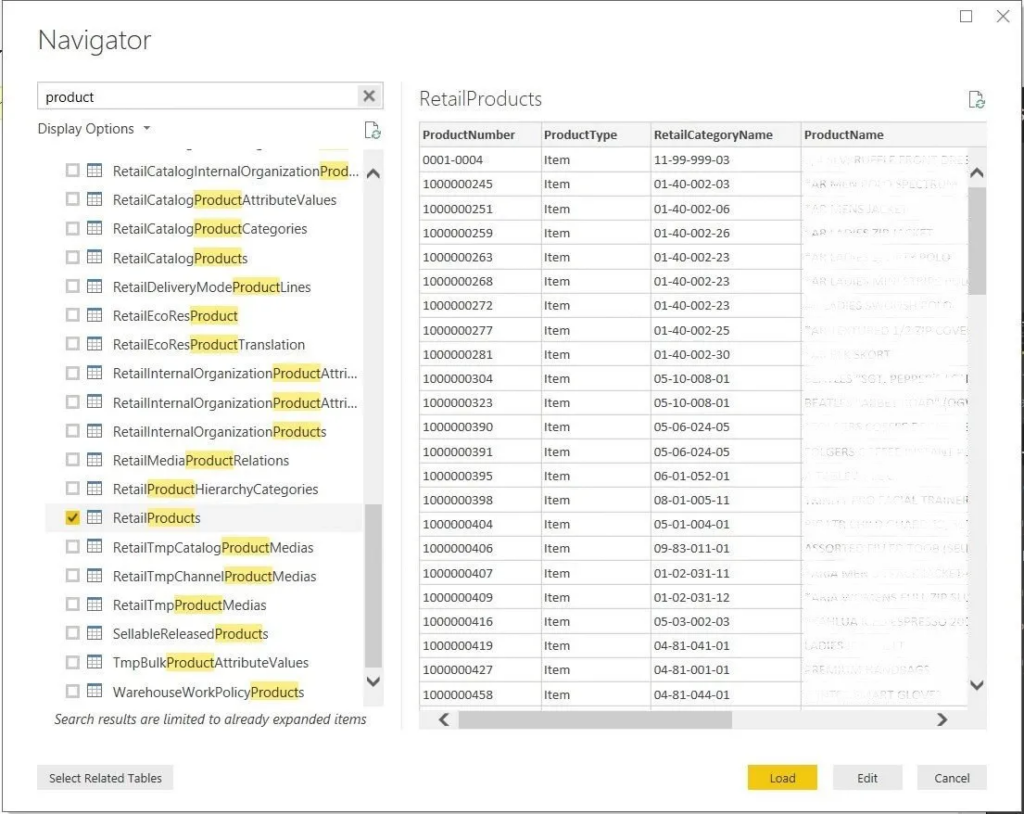Click the table list scroll down arrow
The image size is (1024, 814).
pos(374,681)
